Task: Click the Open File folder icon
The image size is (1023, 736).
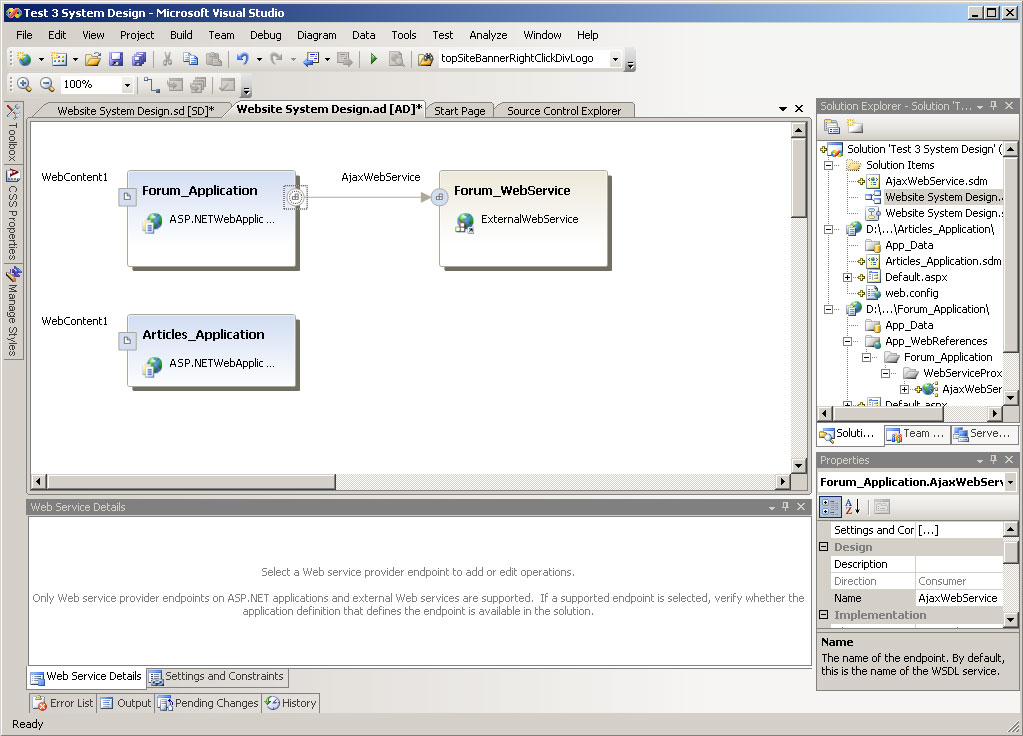Action: [x=93, y=59]
